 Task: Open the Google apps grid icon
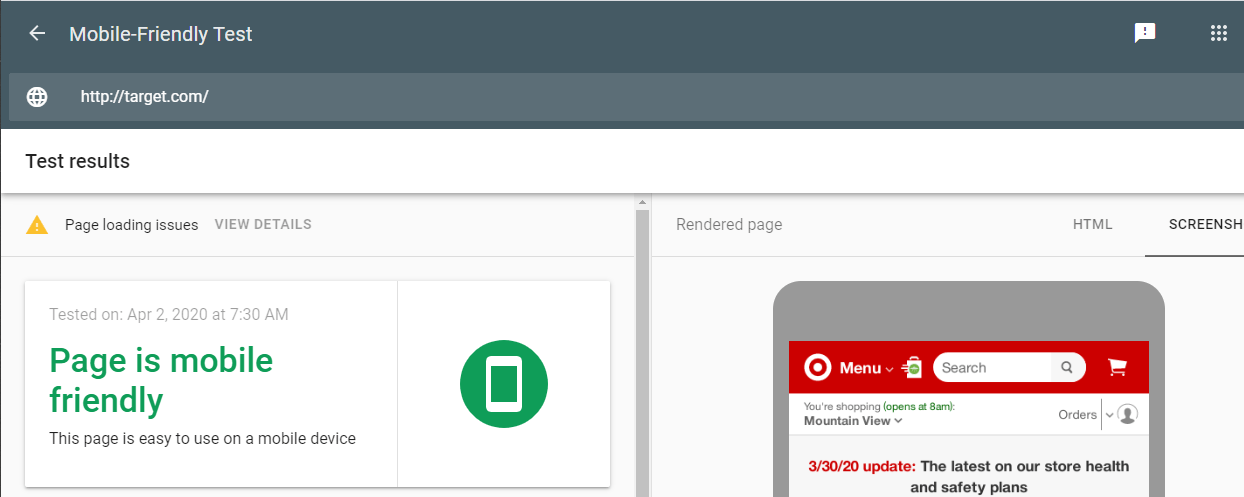(x=1219, y=33)
